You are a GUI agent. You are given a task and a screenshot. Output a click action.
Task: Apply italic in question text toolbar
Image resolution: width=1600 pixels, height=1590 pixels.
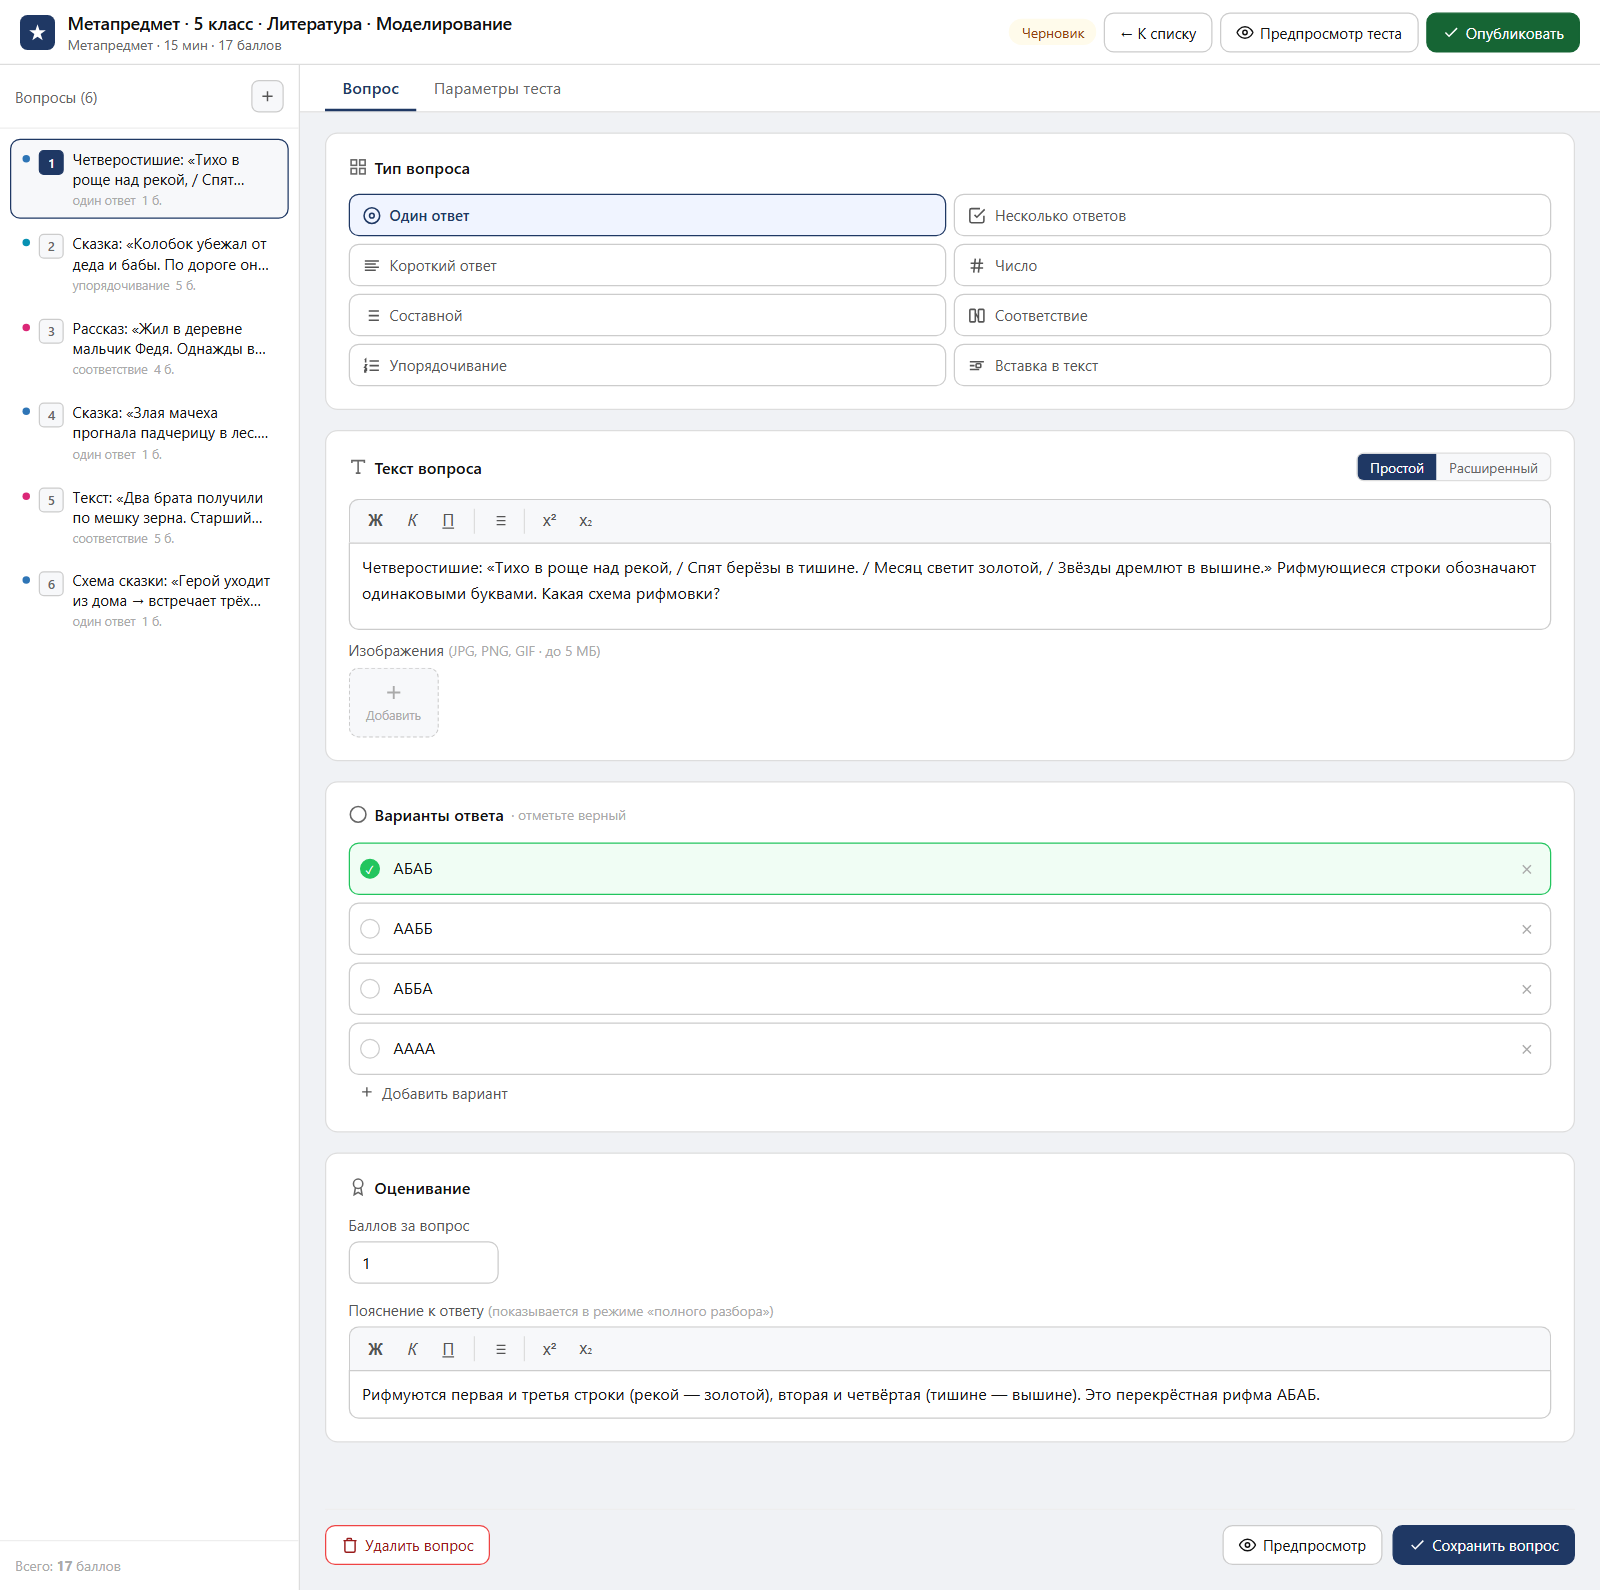412,521
